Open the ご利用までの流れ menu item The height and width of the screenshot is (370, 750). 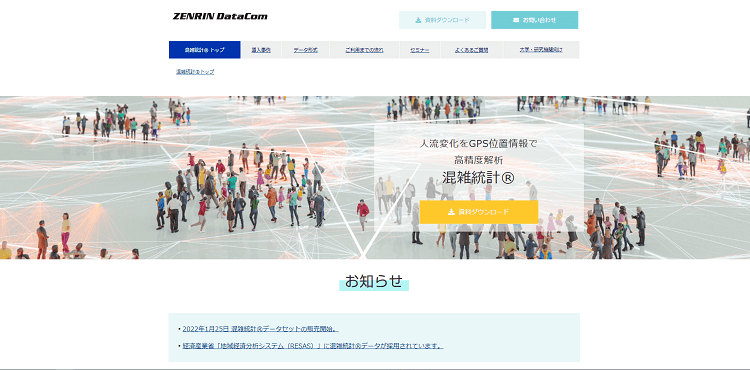pos(364,50)
